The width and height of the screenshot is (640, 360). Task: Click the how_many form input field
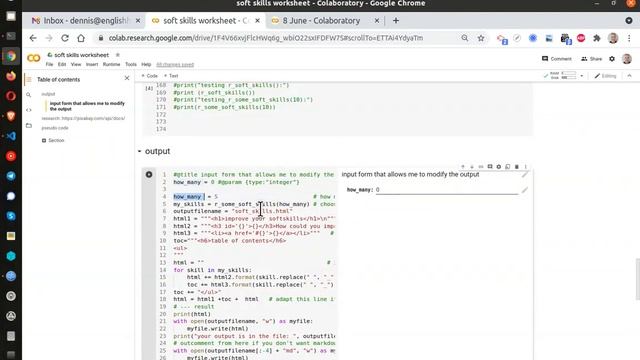[x=447, y=190]
